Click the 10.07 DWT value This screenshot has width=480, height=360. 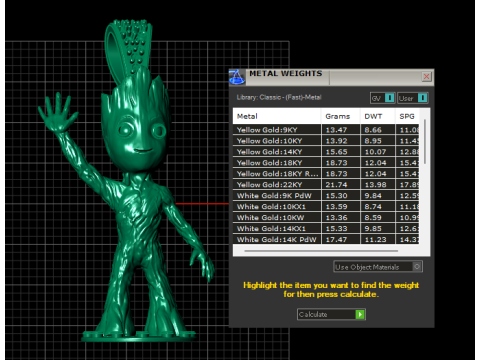375,152
